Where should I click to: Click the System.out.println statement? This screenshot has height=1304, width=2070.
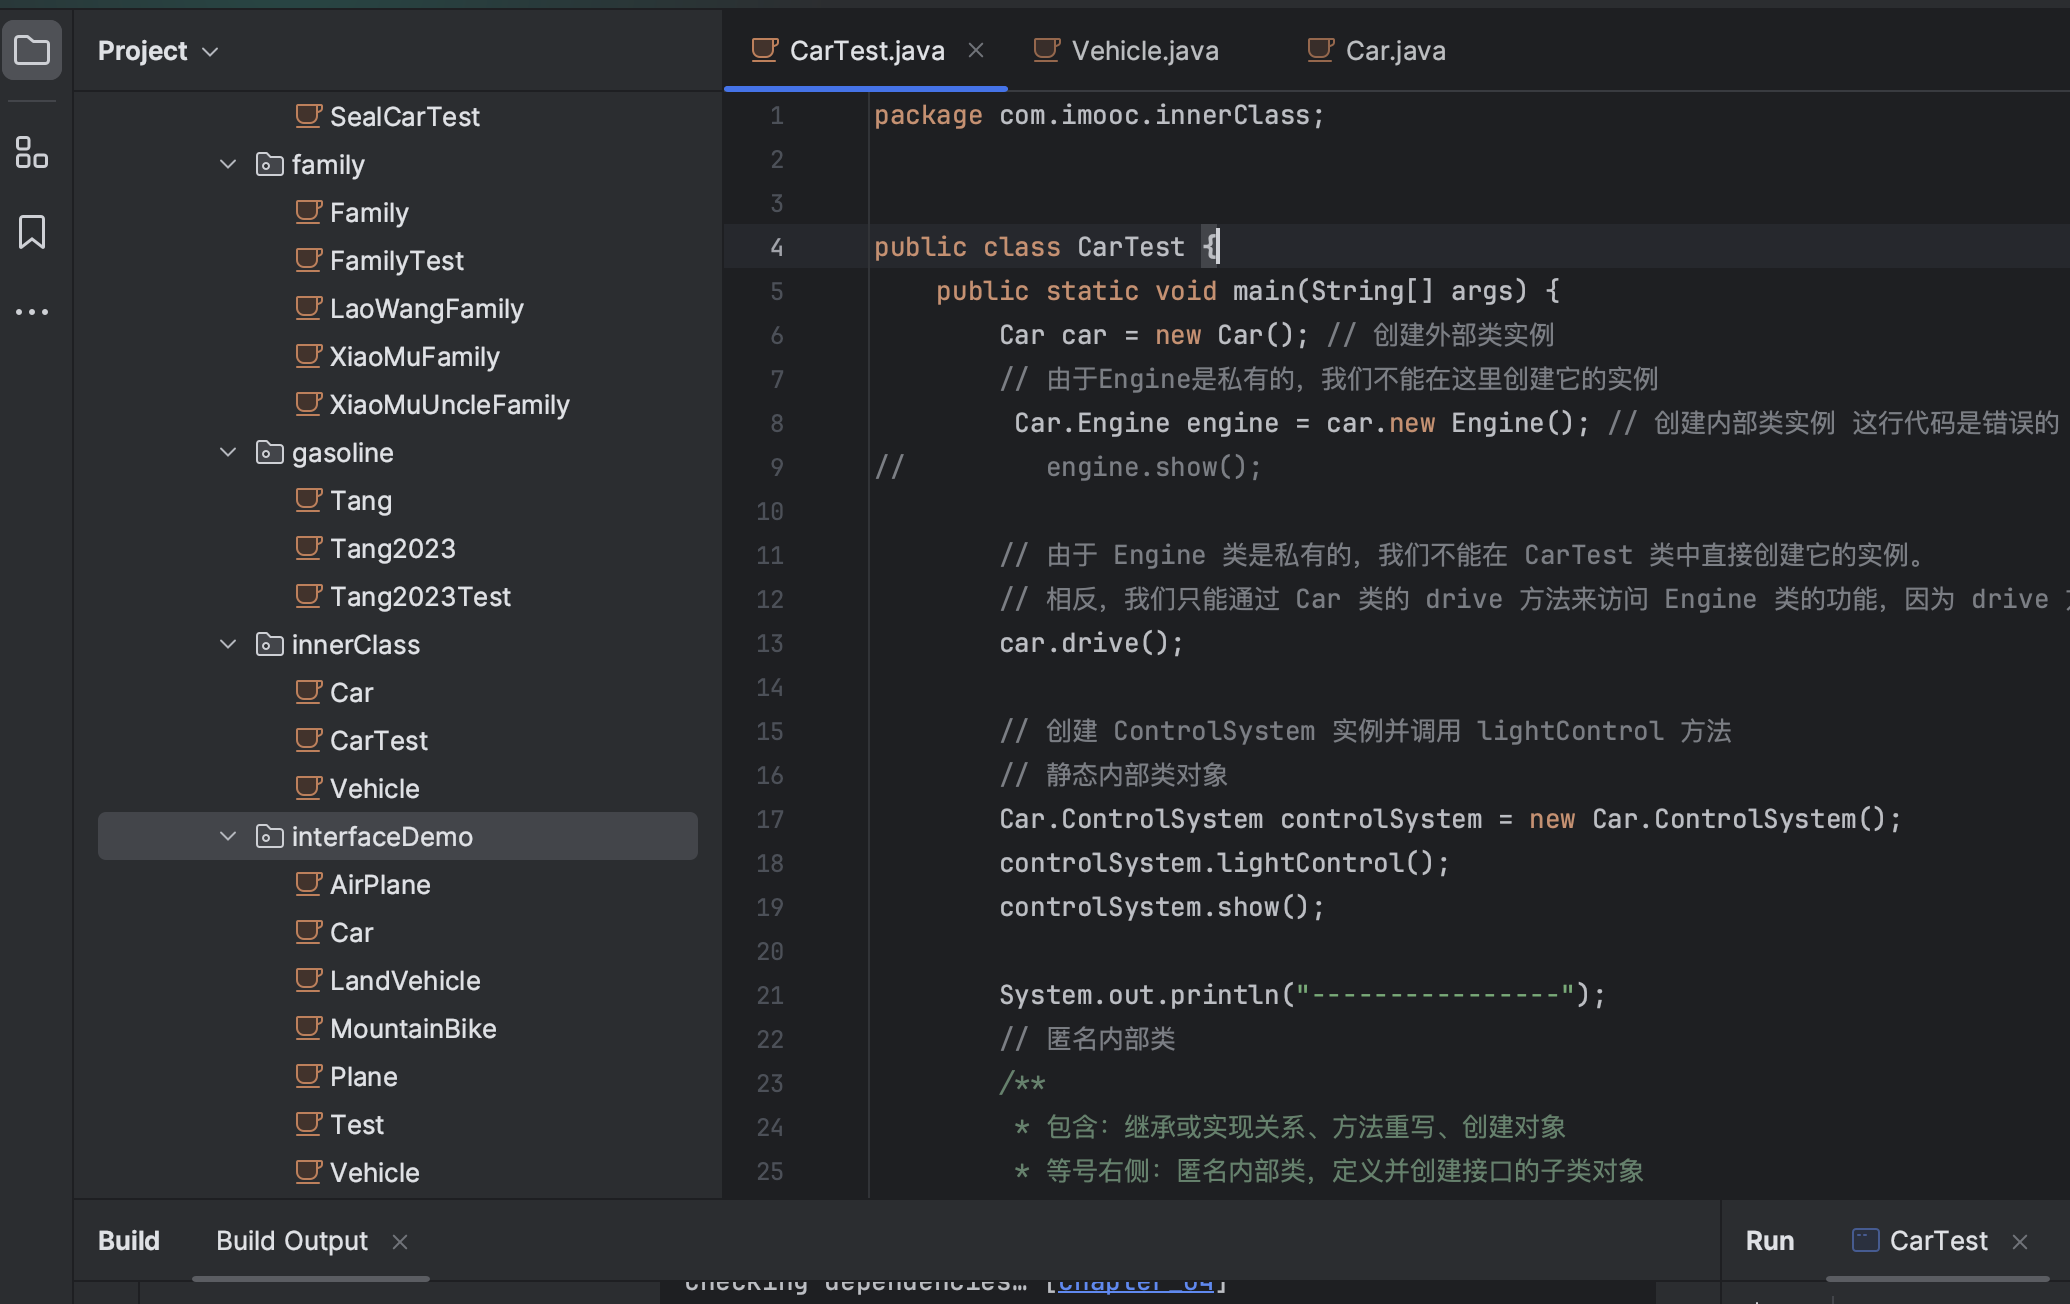pyautogui.click(x=1302, y=995)
